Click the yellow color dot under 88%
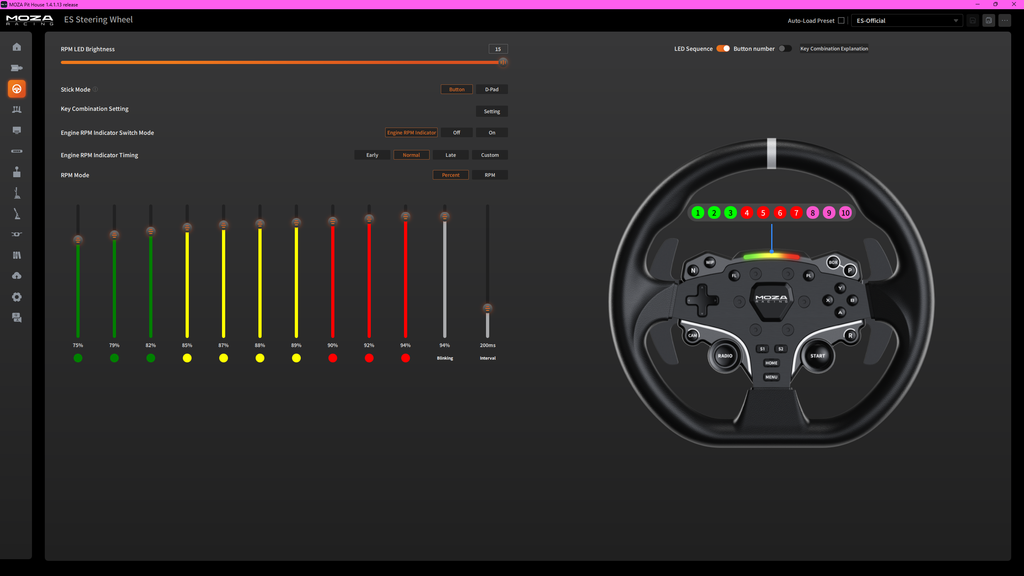 point(260,358)
